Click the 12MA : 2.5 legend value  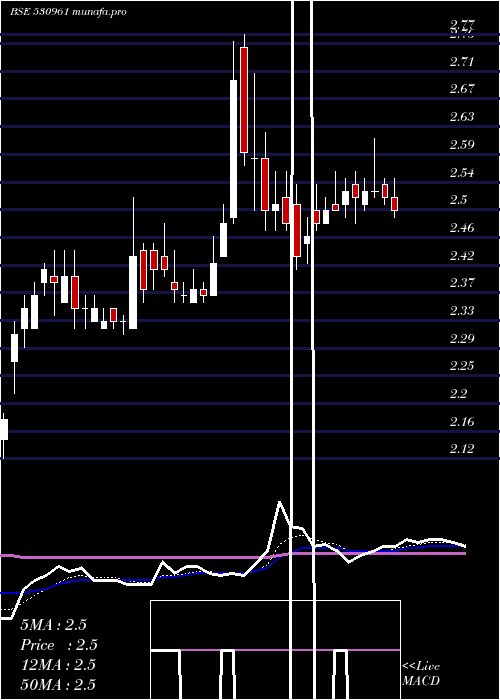(x=58, y=665)
